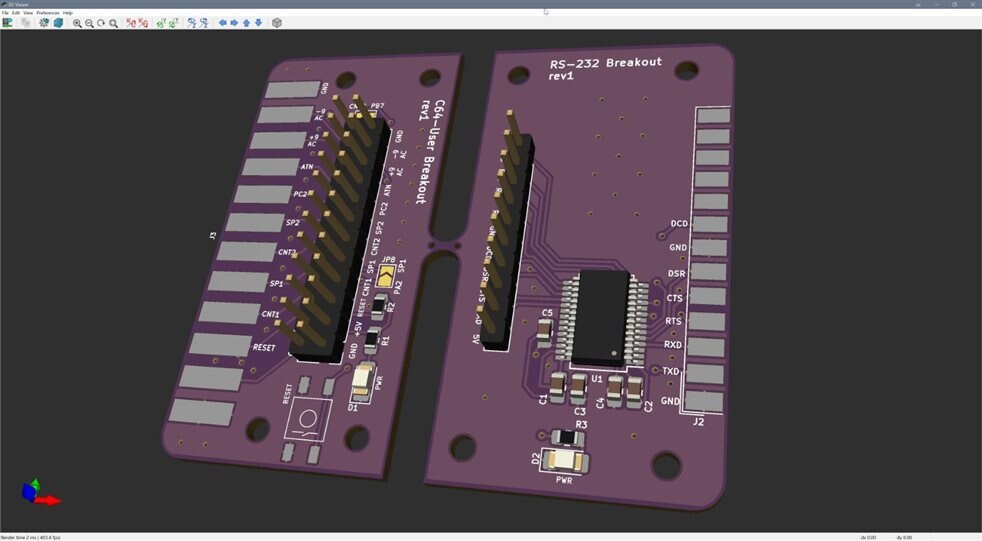The image size is (982, 541).
Task: Copy the 3D image to clipboard
Action: (26, 23)
